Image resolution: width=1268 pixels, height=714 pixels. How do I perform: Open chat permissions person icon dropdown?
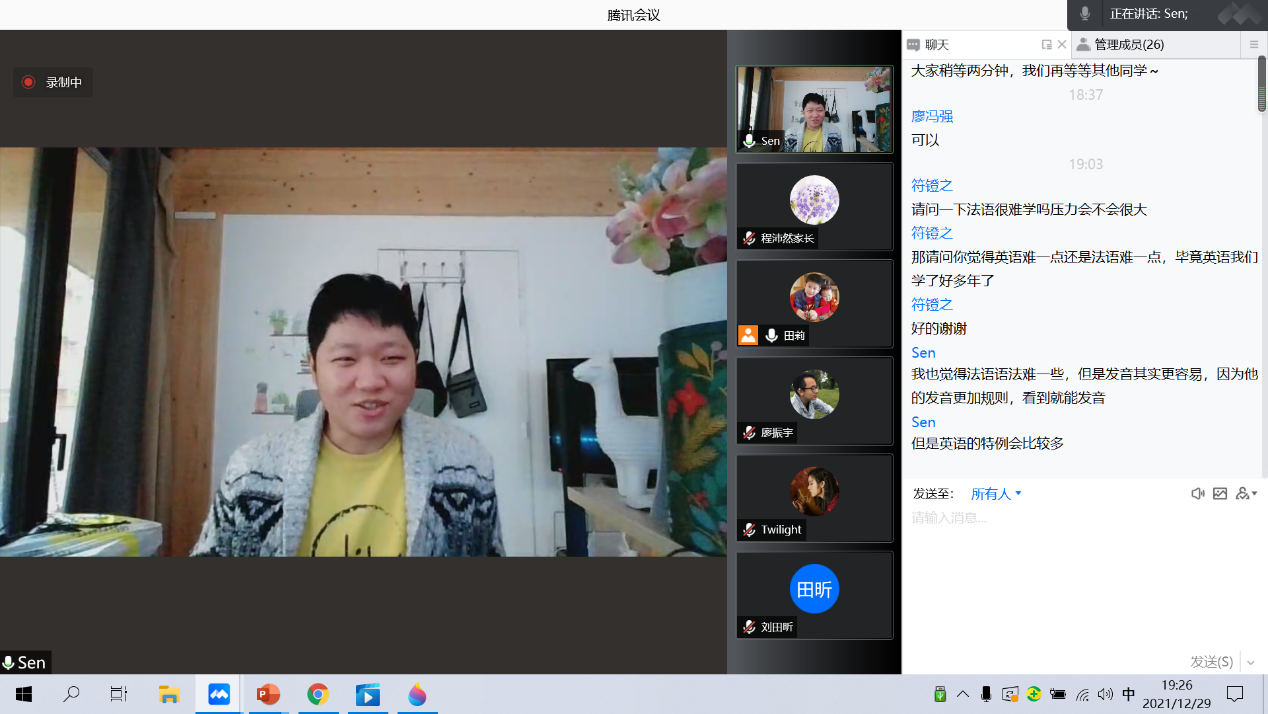pos(1246,494)
